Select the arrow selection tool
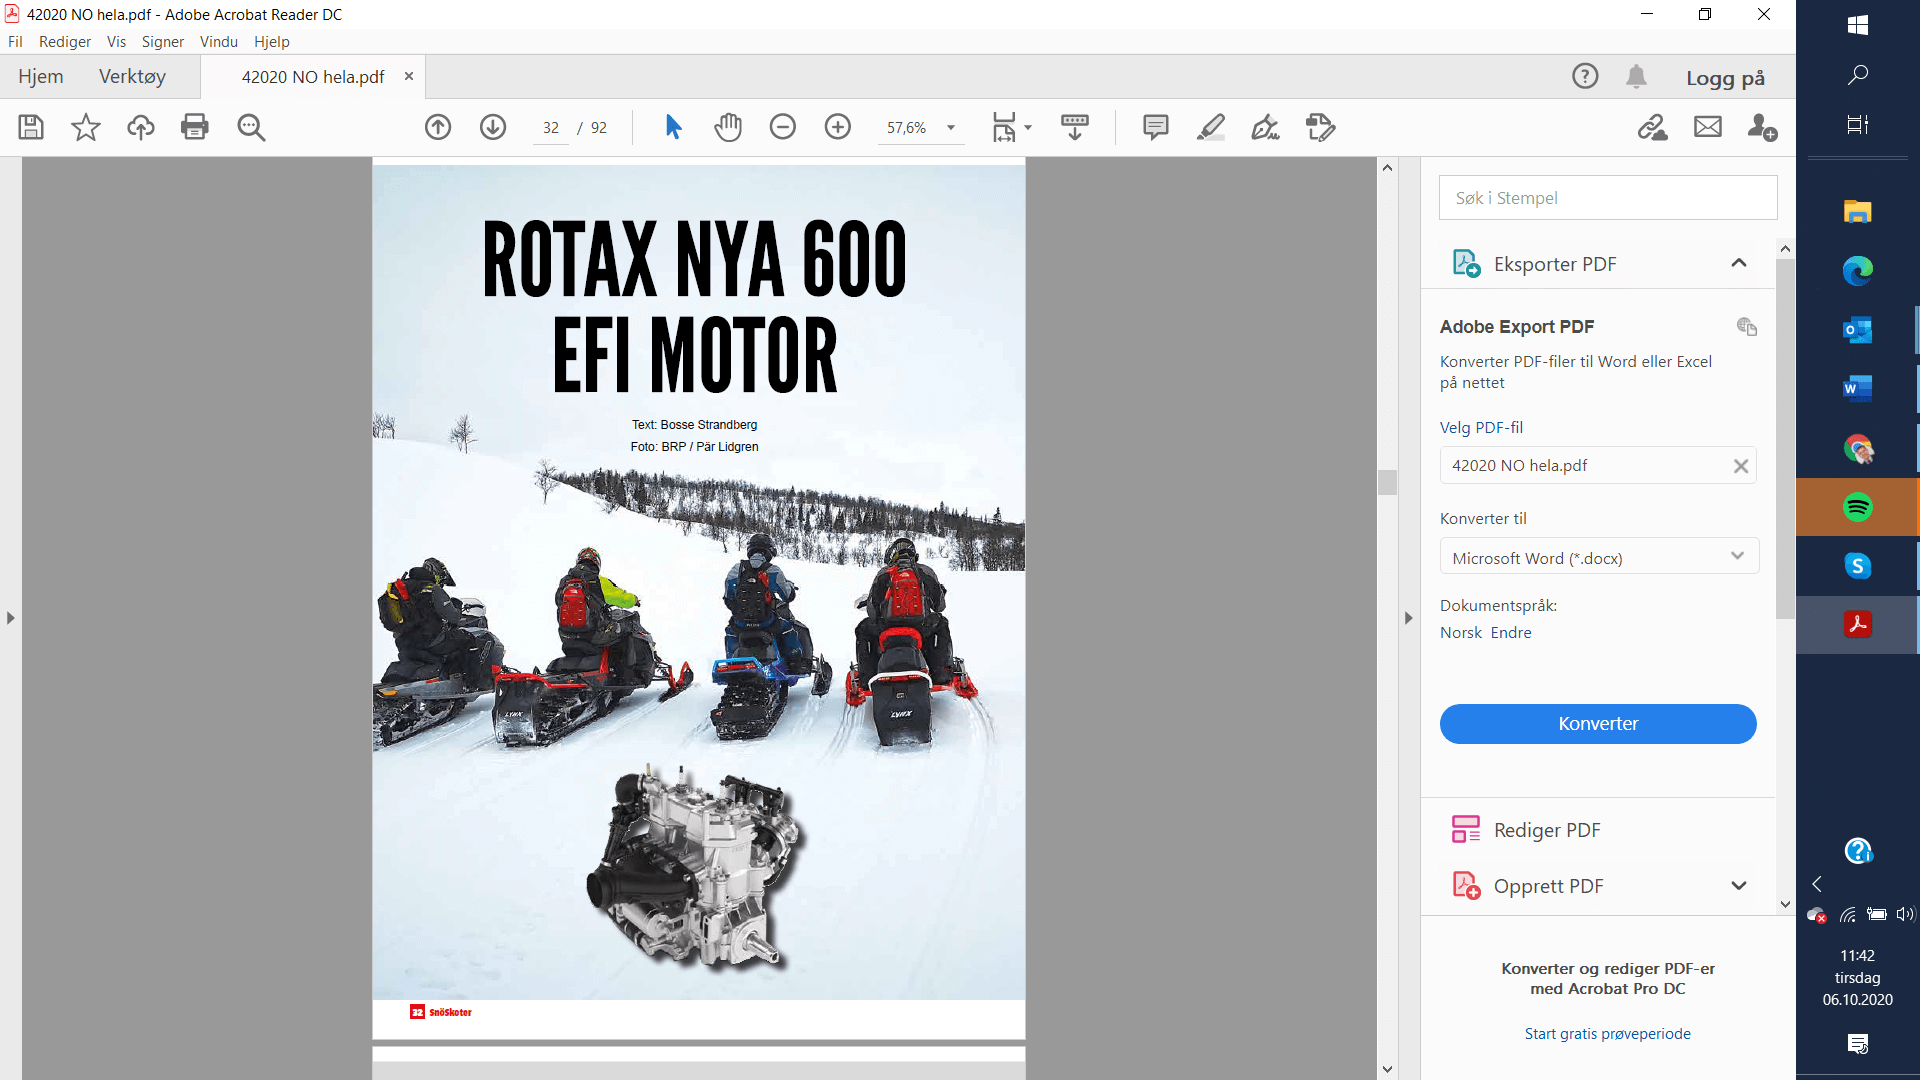Screen dimensions: 1920x1080 673,127
